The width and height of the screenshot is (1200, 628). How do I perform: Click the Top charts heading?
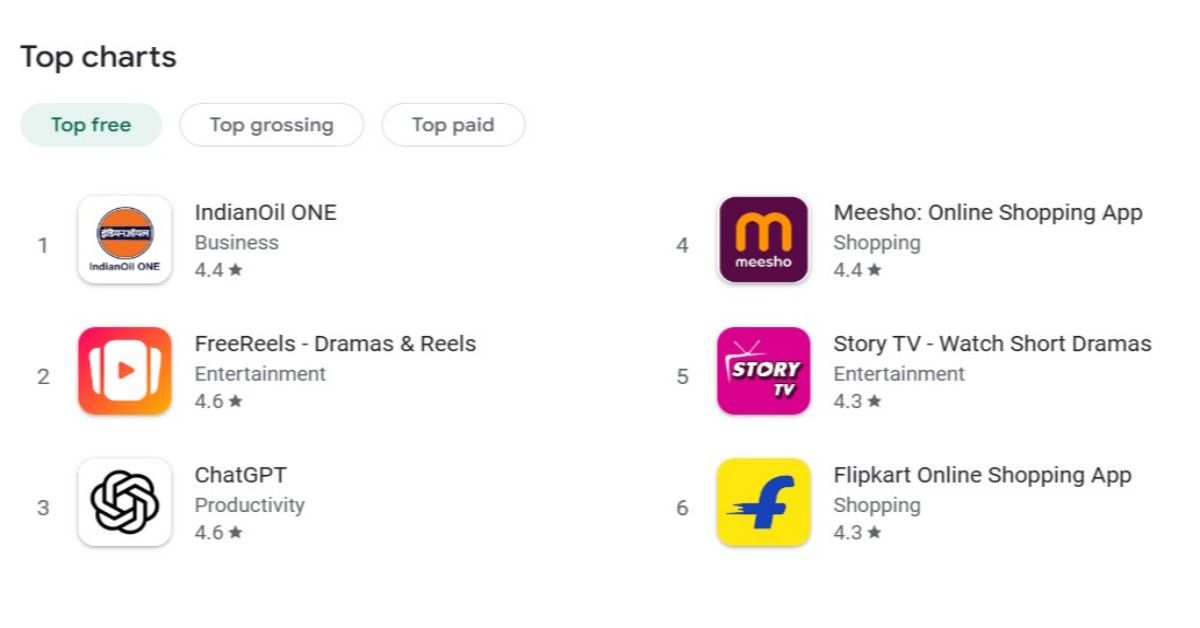[98, 57]
